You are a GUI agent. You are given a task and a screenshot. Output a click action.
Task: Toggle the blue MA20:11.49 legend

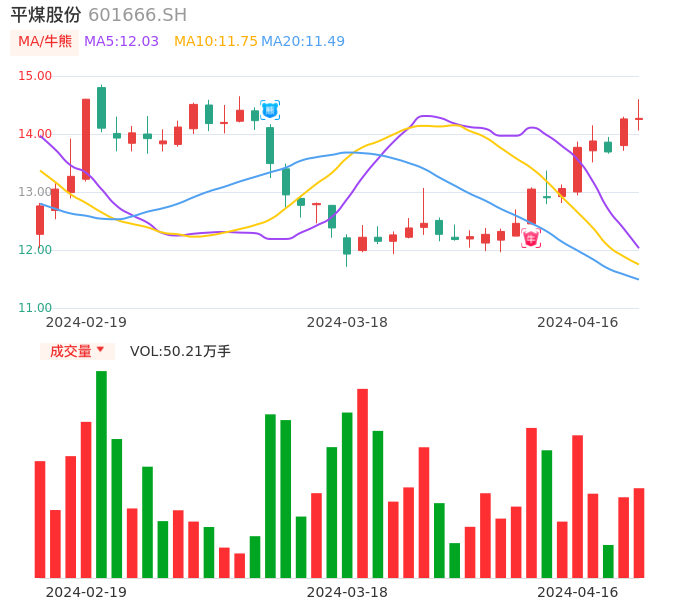click(x=303, y=42)
